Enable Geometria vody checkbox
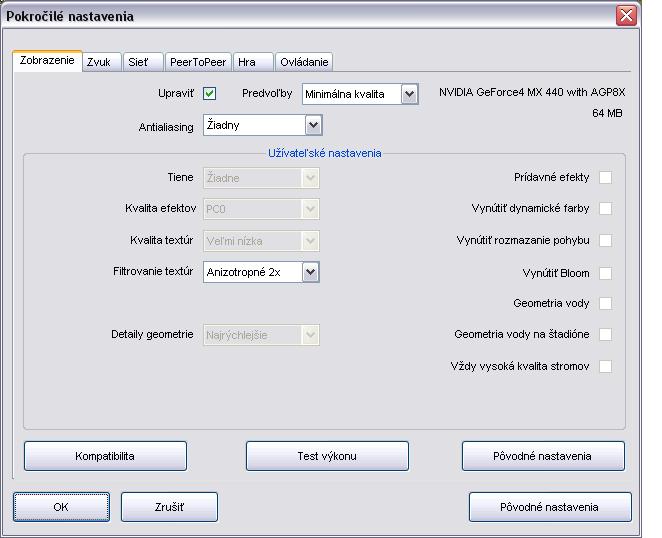The image size is (662, 538). click(605, 303)
